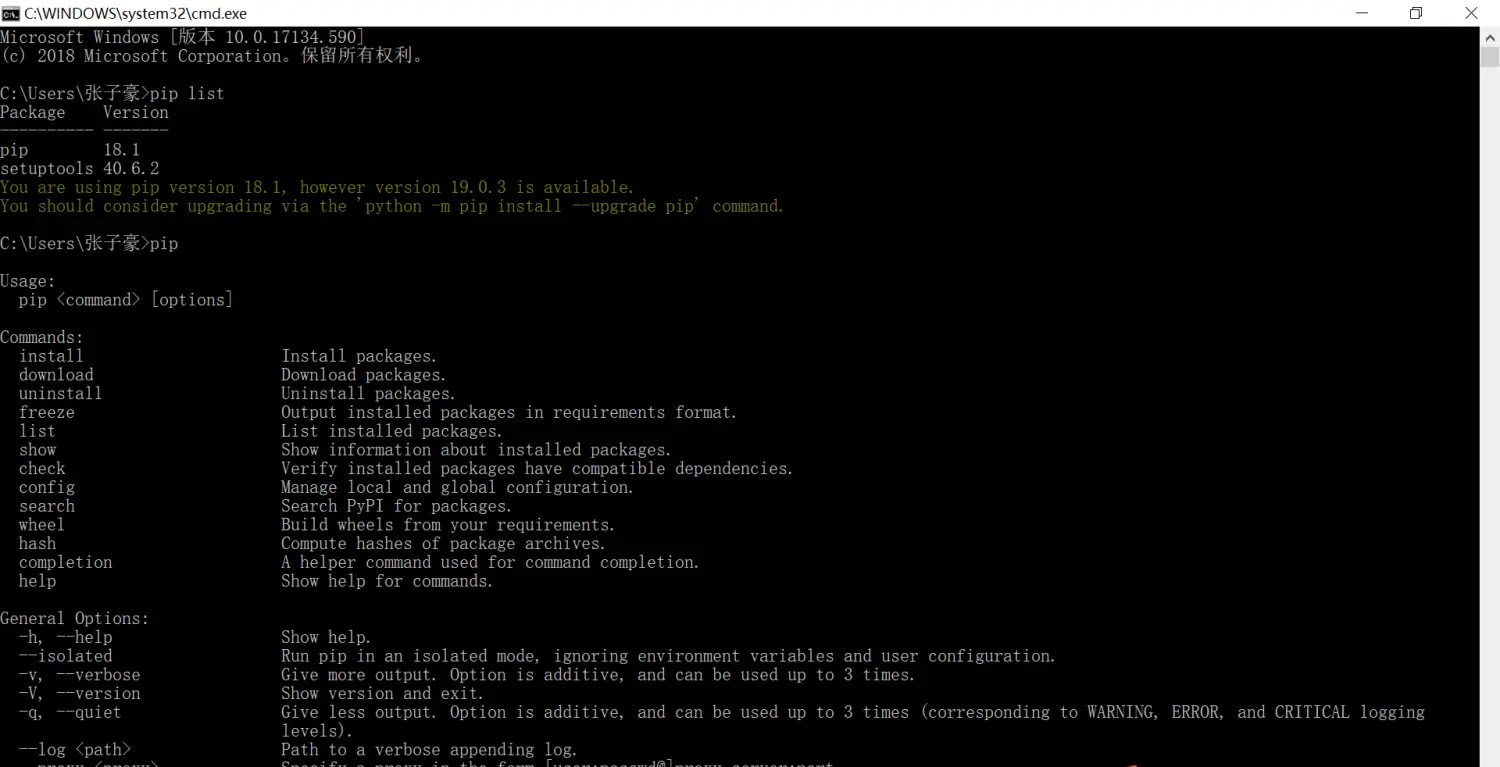
Task: Click the 'download' command name
Action: coord(56,375)
